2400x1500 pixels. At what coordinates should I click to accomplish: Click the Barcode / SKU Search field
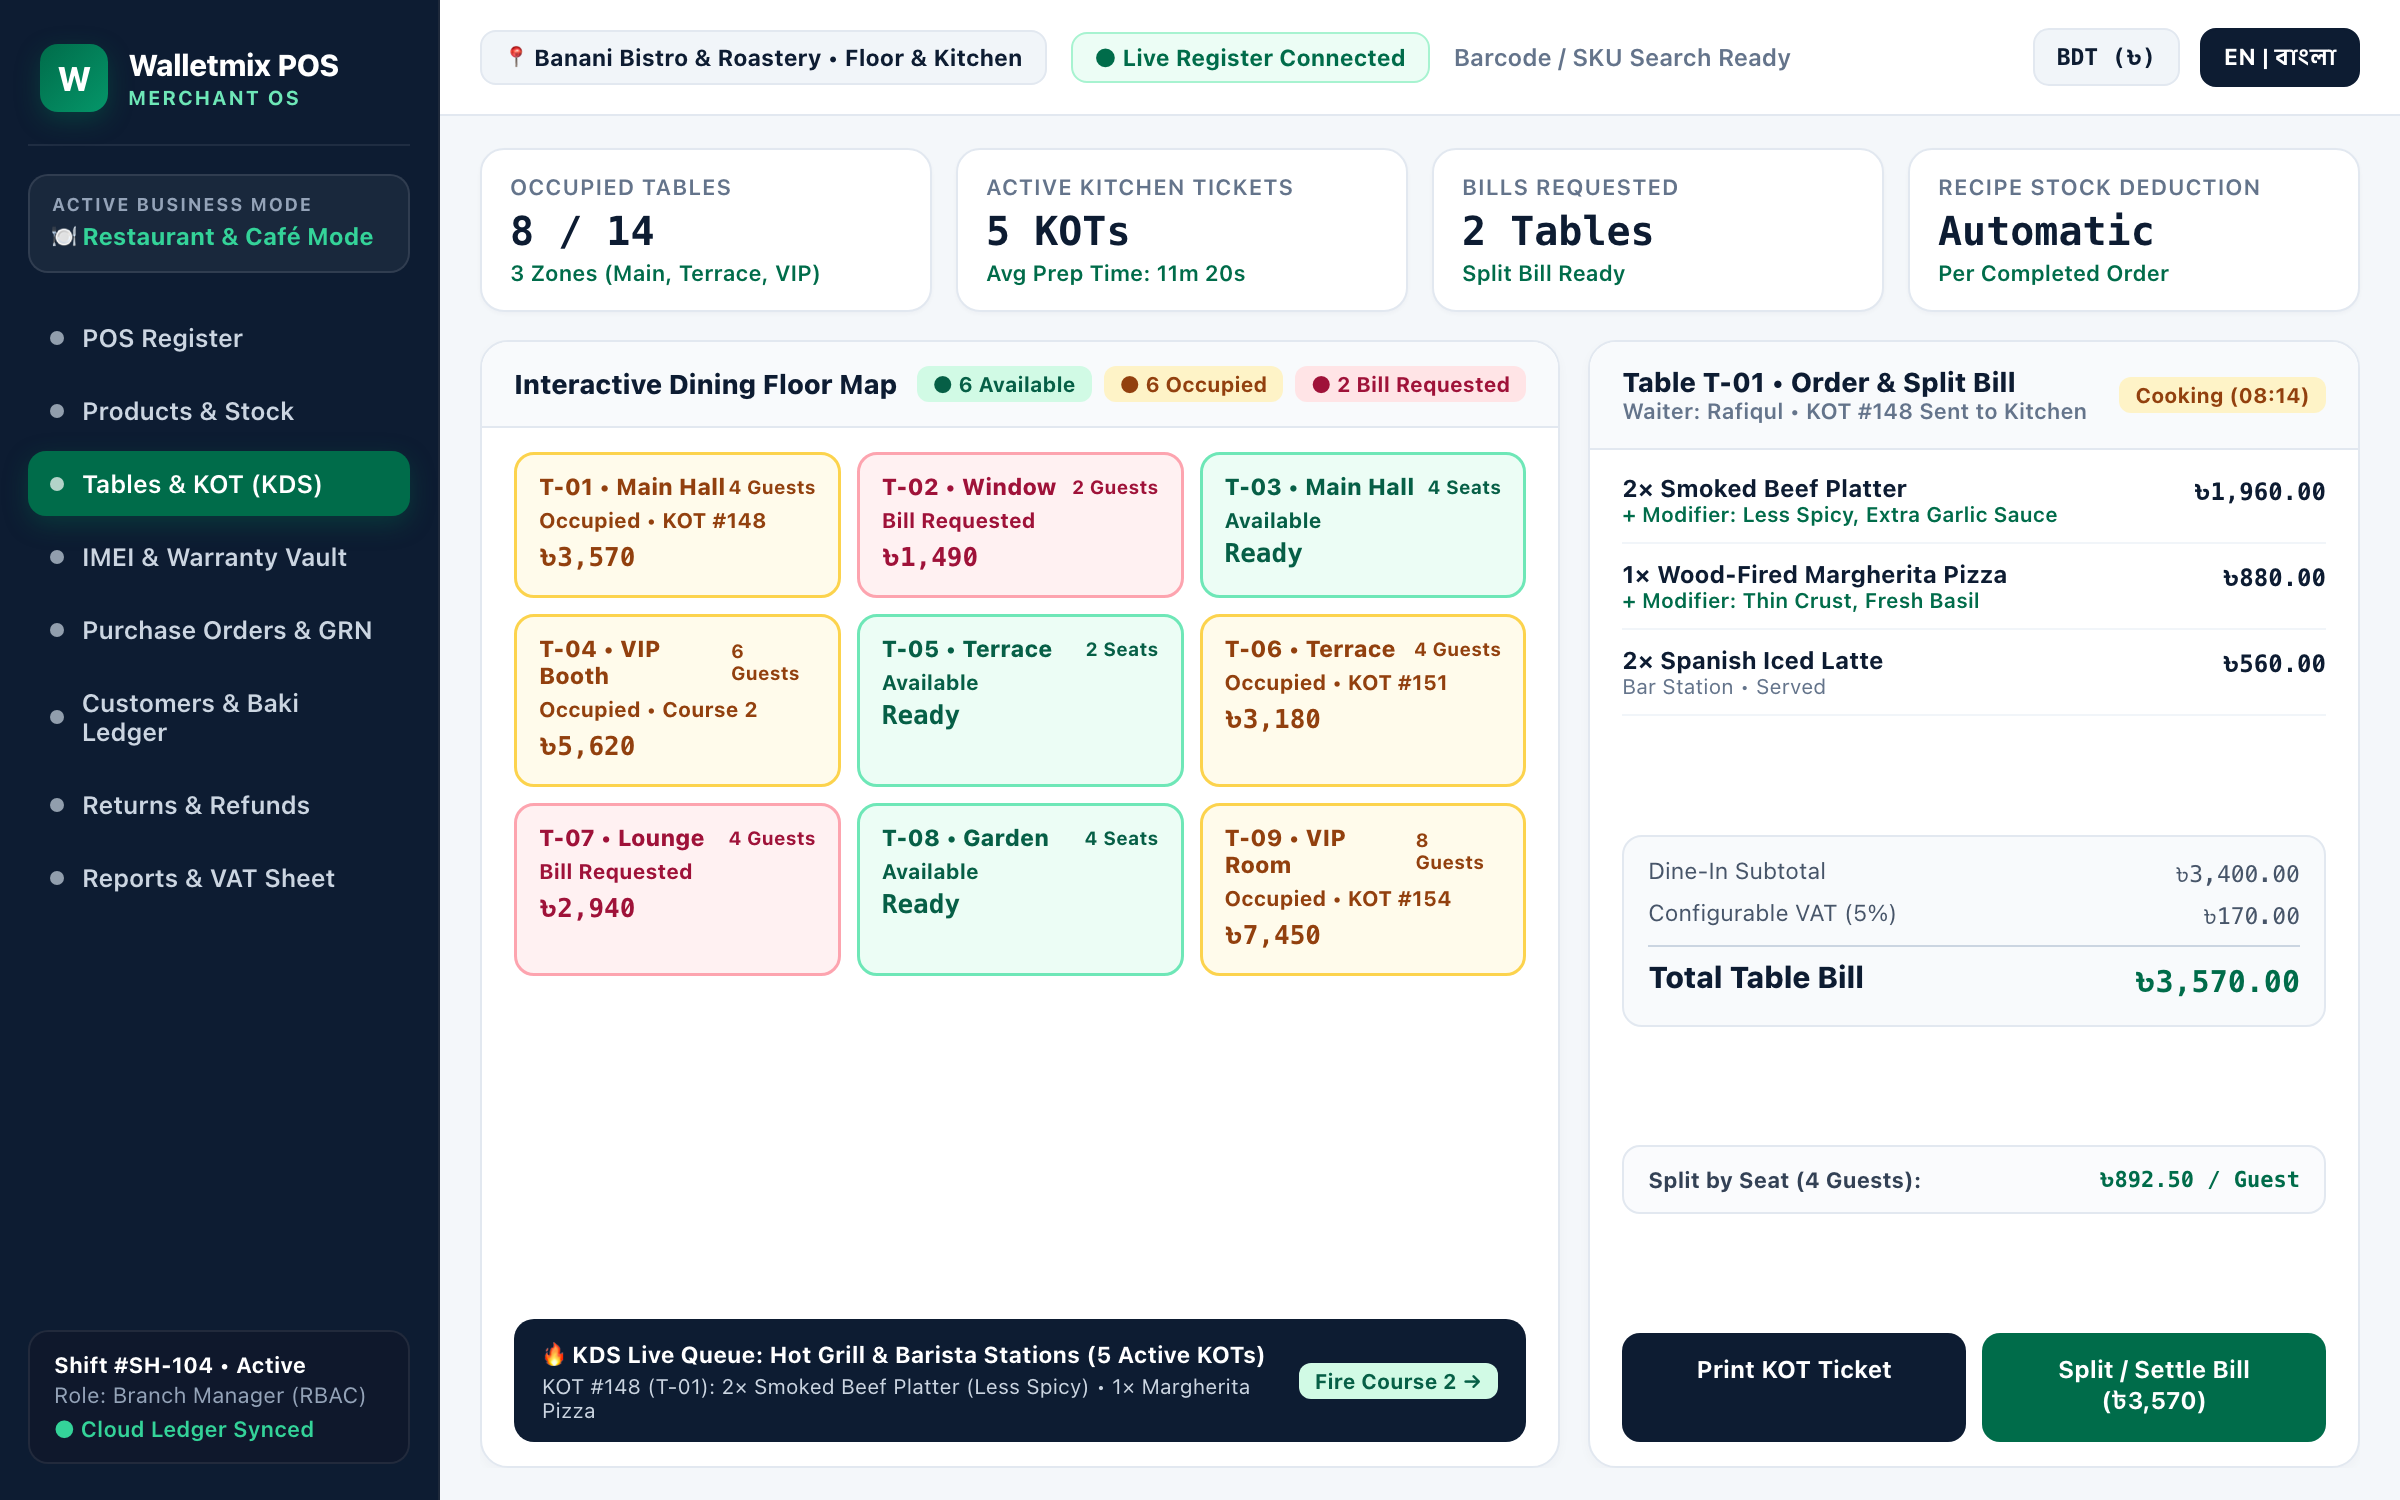coord(1621,58)
